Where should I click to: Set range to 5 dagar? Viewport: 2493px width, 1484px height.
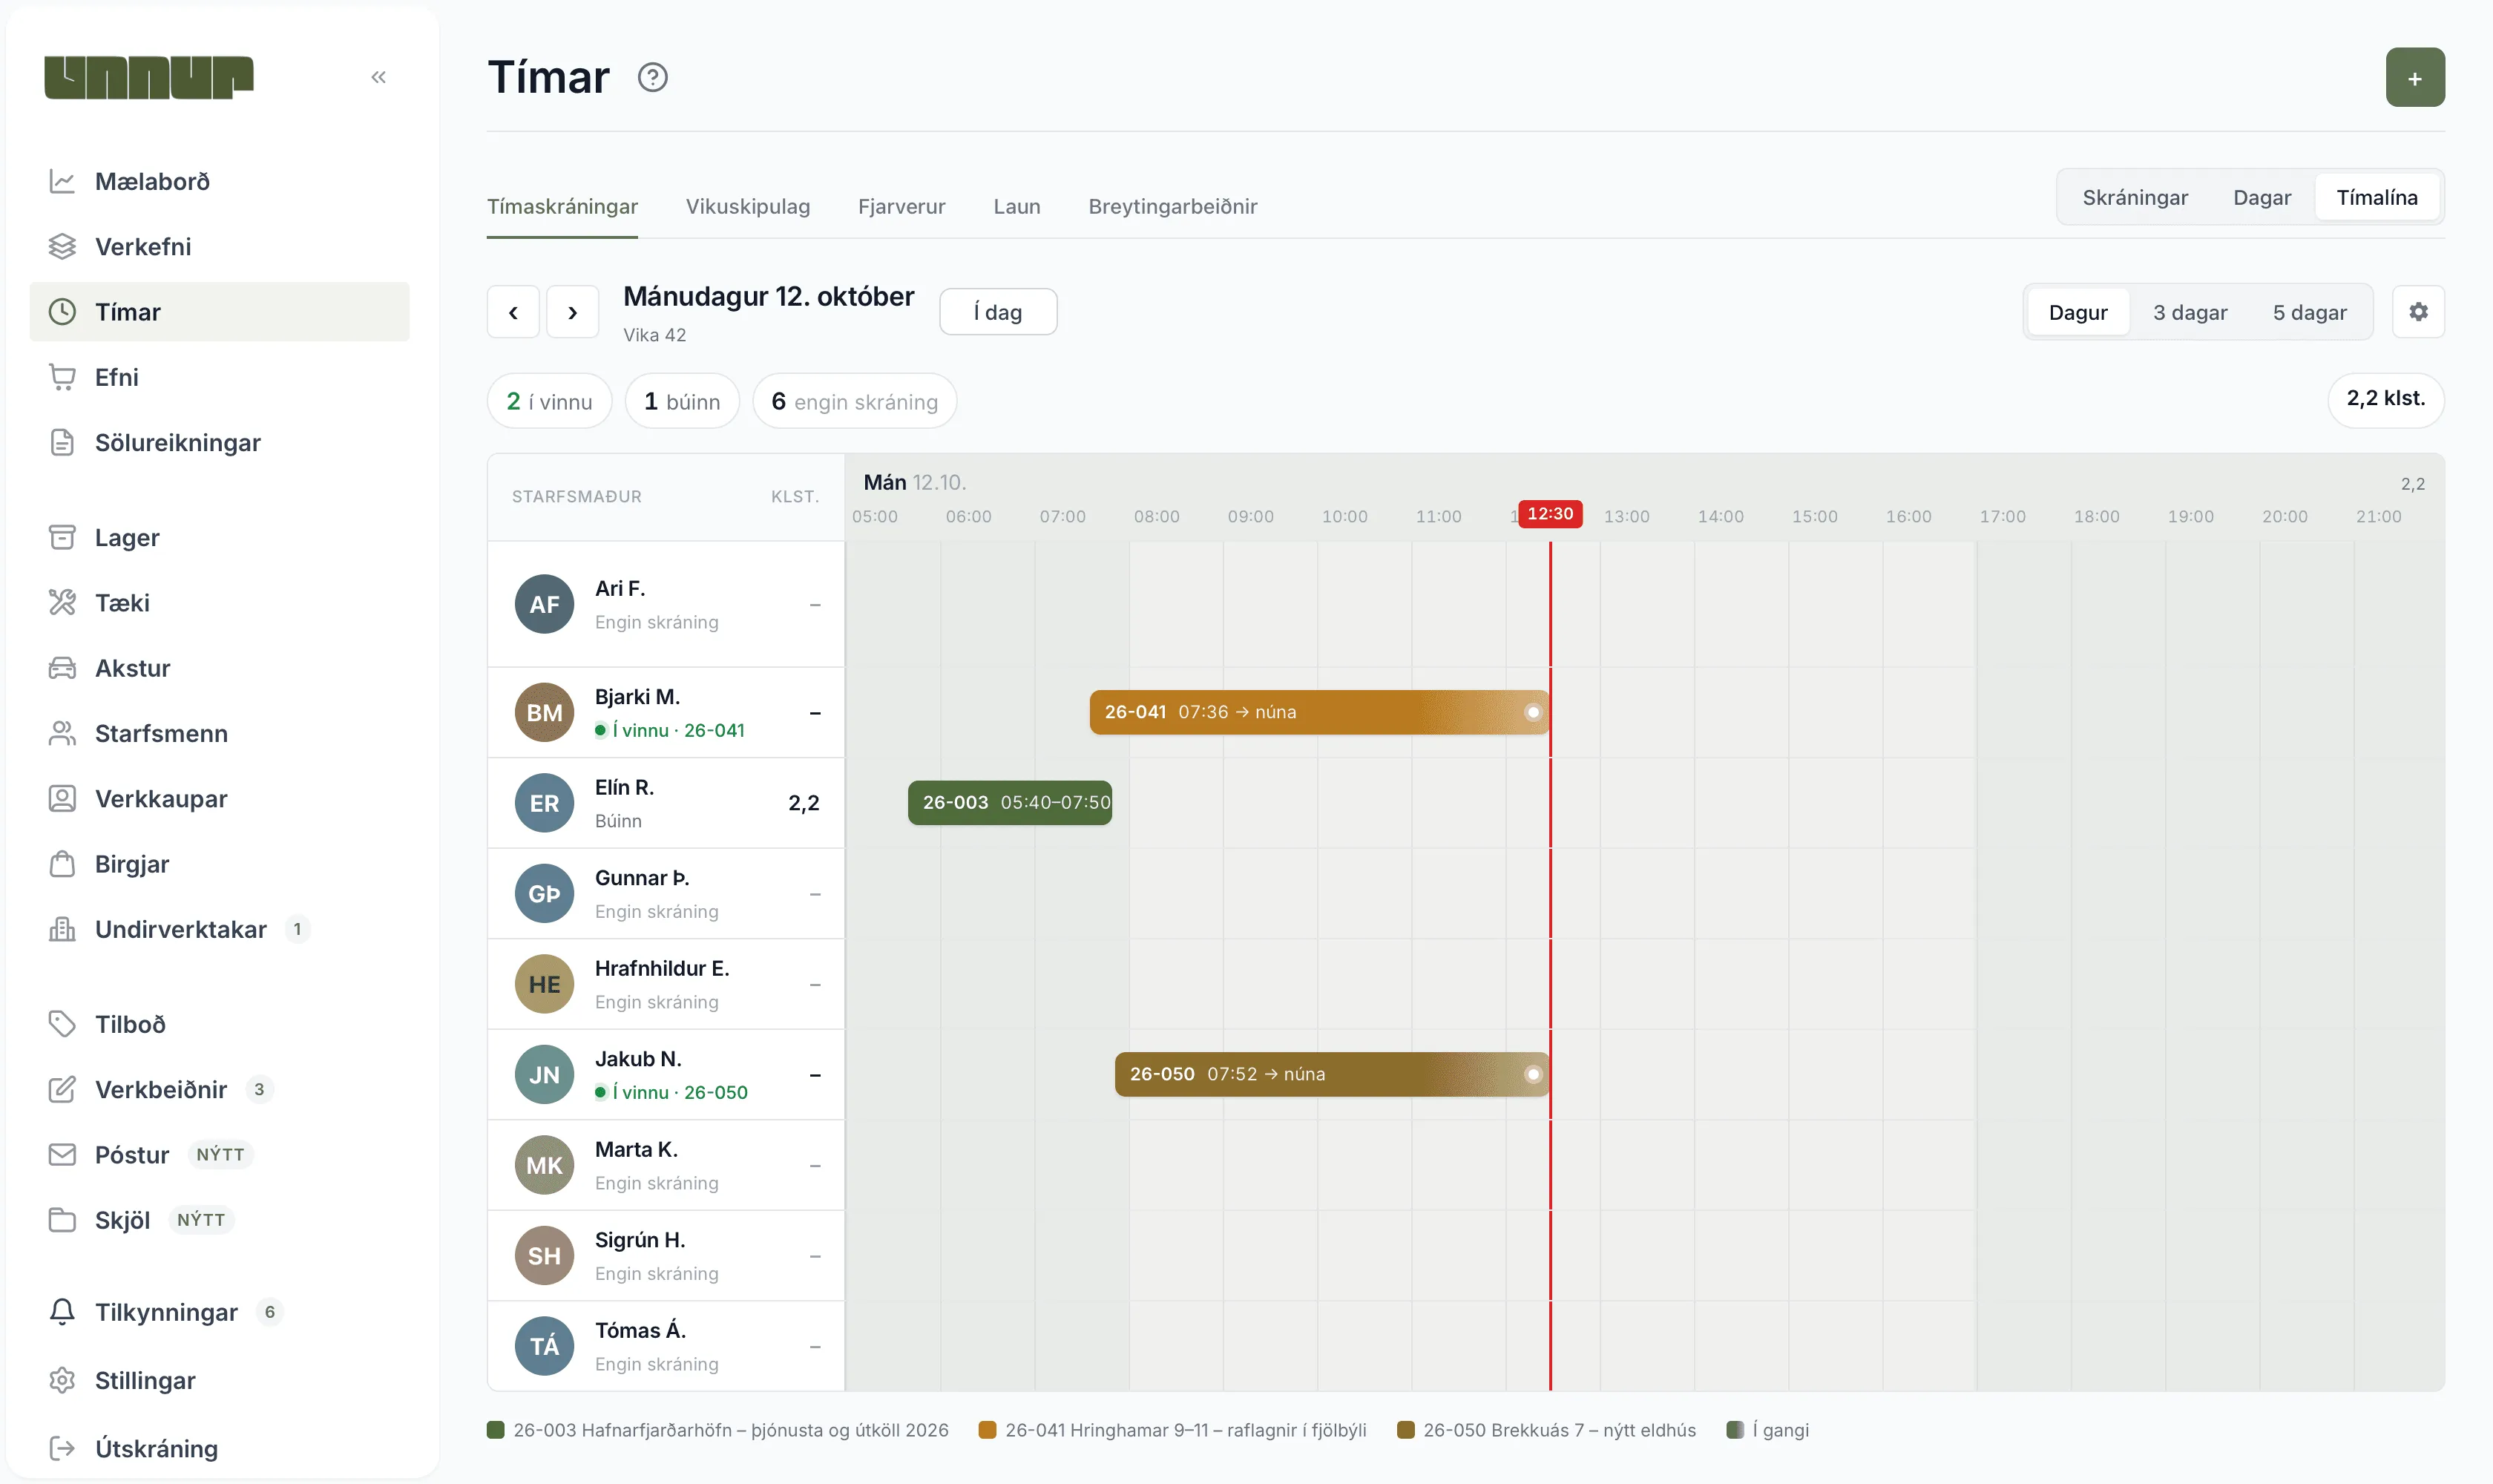click(2309, 312)
